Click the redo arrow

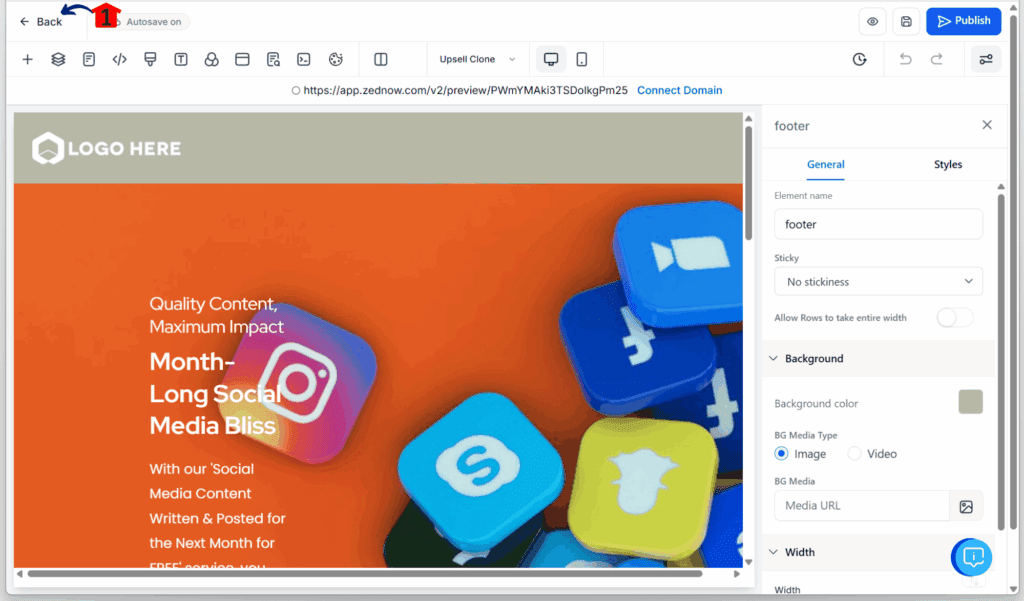tap(936, 59)
